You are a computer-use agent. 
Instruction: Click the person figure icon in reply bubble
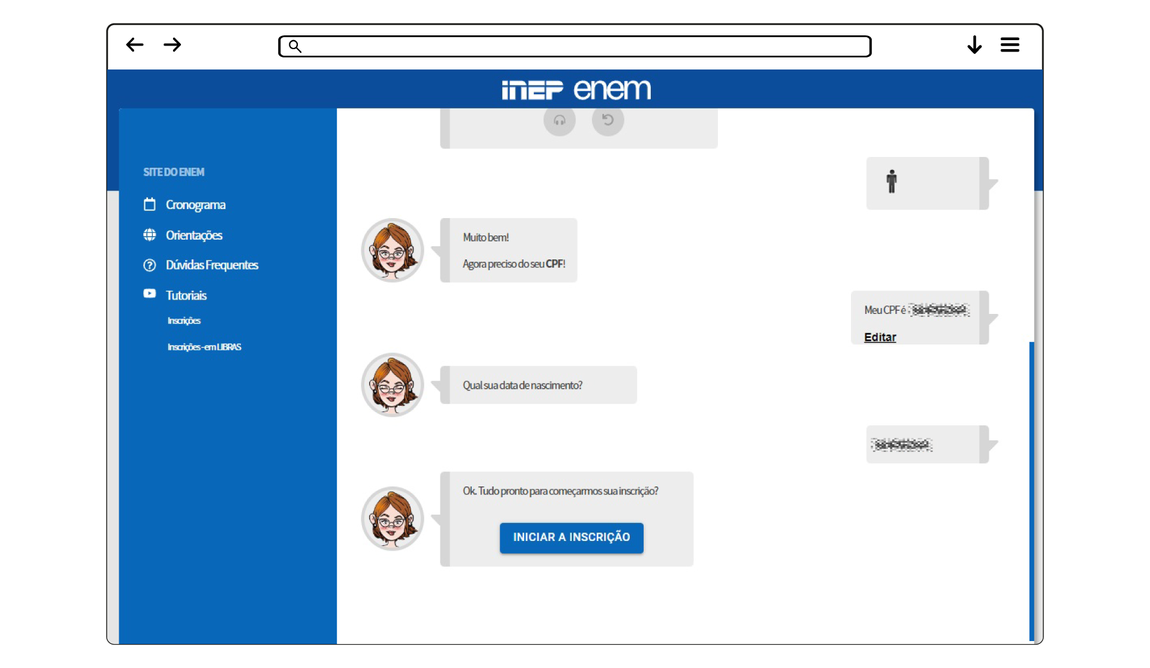click(891, 181)
